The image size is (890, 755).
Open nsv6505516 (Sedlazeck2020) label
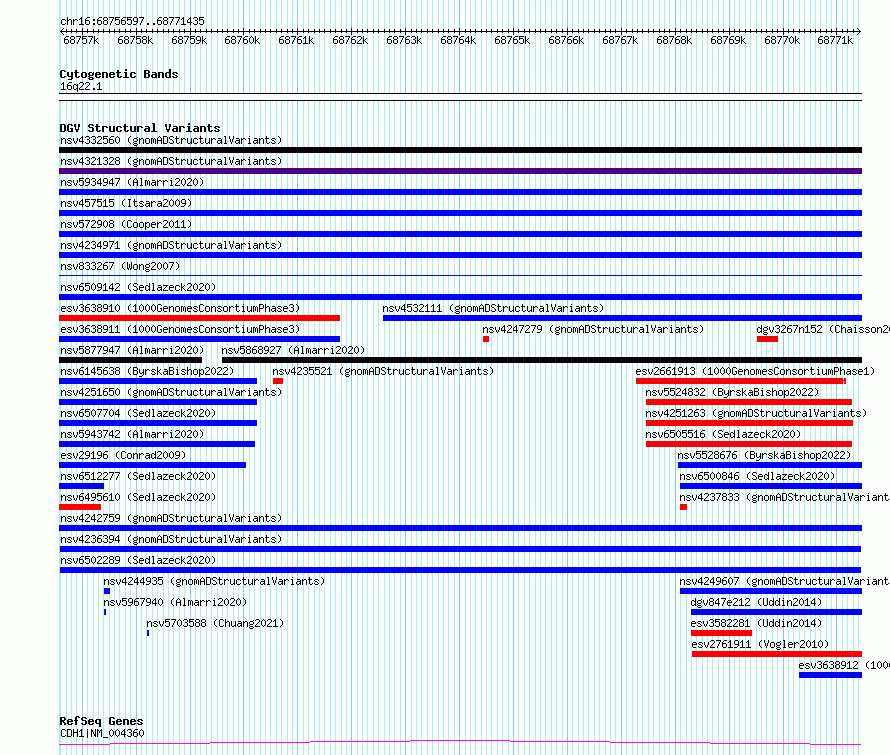click(x=723, y=434)
